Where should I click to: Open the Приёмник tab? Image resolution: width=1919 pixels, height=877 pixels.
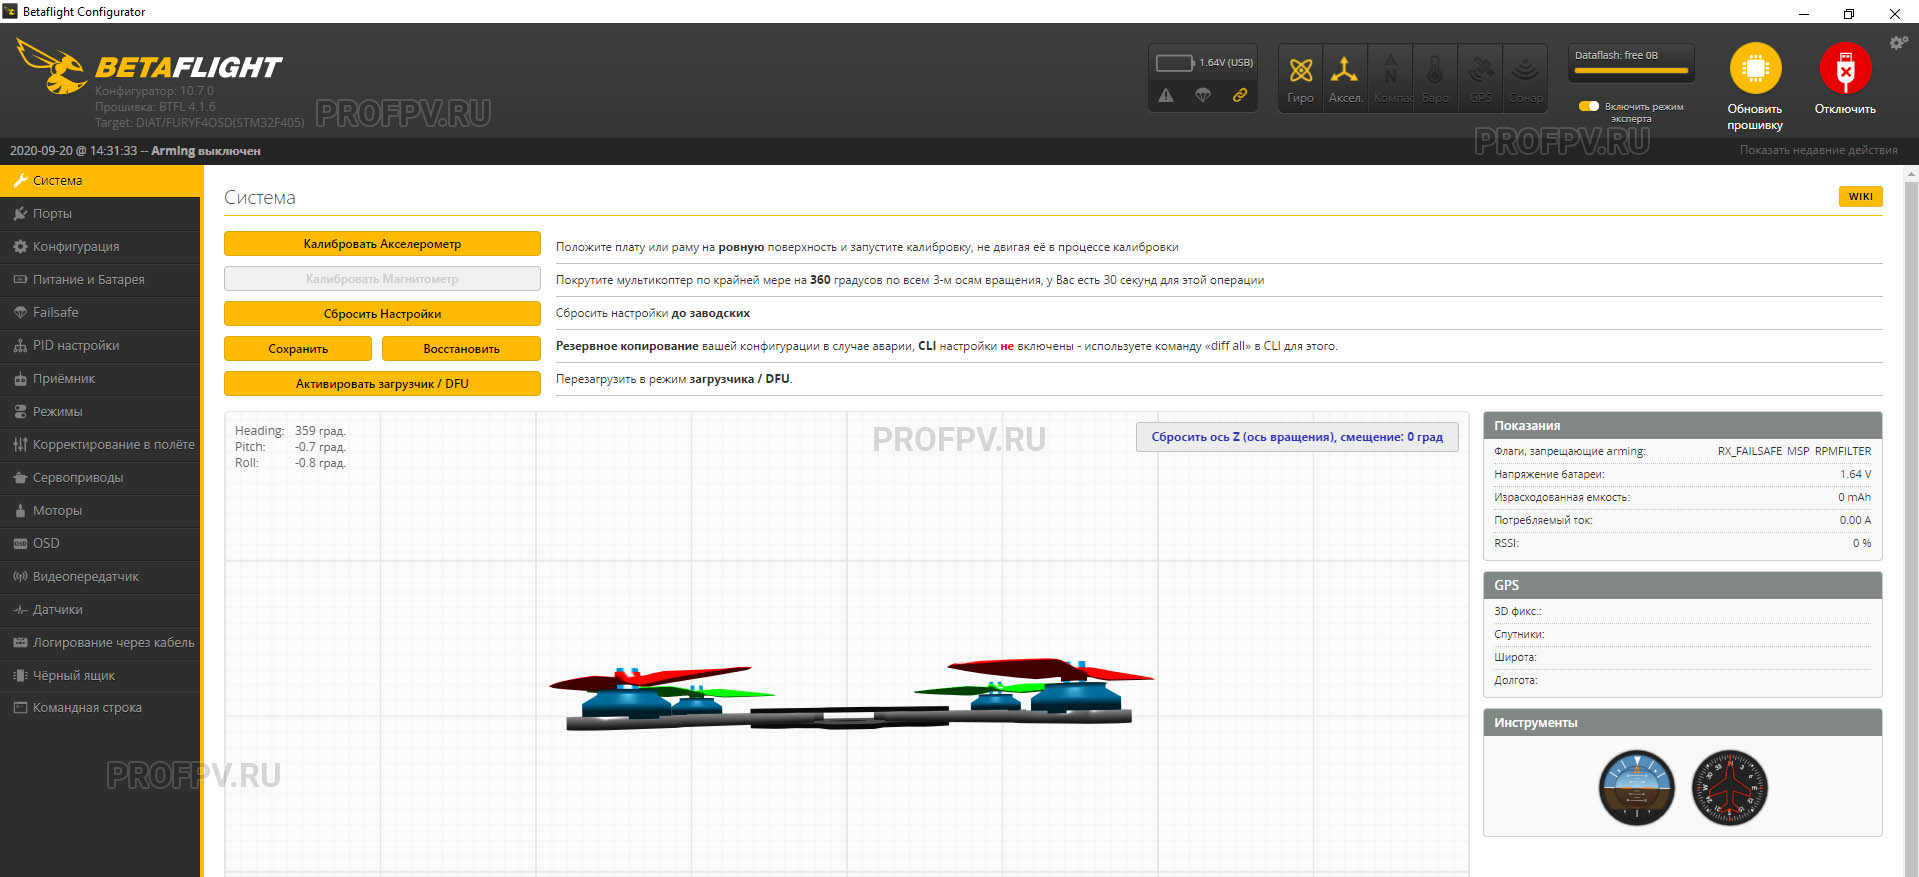(x=100, y=379)
